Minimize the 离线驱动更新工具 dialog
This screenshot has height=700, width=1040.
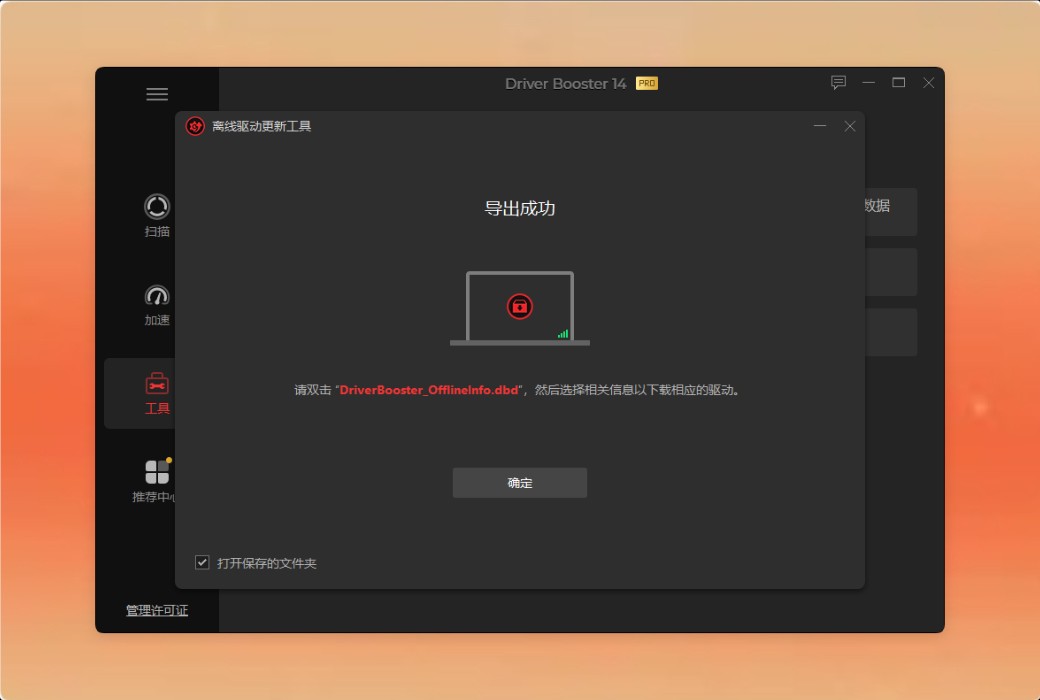pyautogui.click(x=820, y=126)
